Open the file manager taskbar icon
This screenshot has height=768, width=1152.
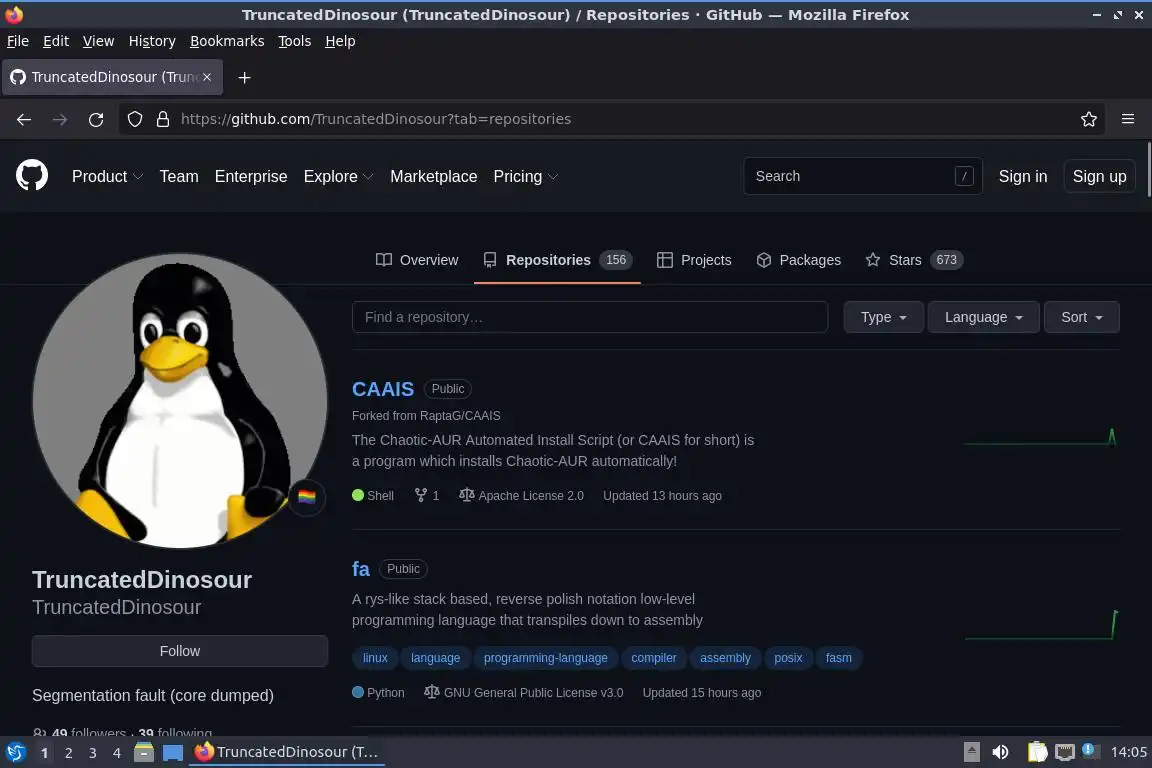point(144,752)
